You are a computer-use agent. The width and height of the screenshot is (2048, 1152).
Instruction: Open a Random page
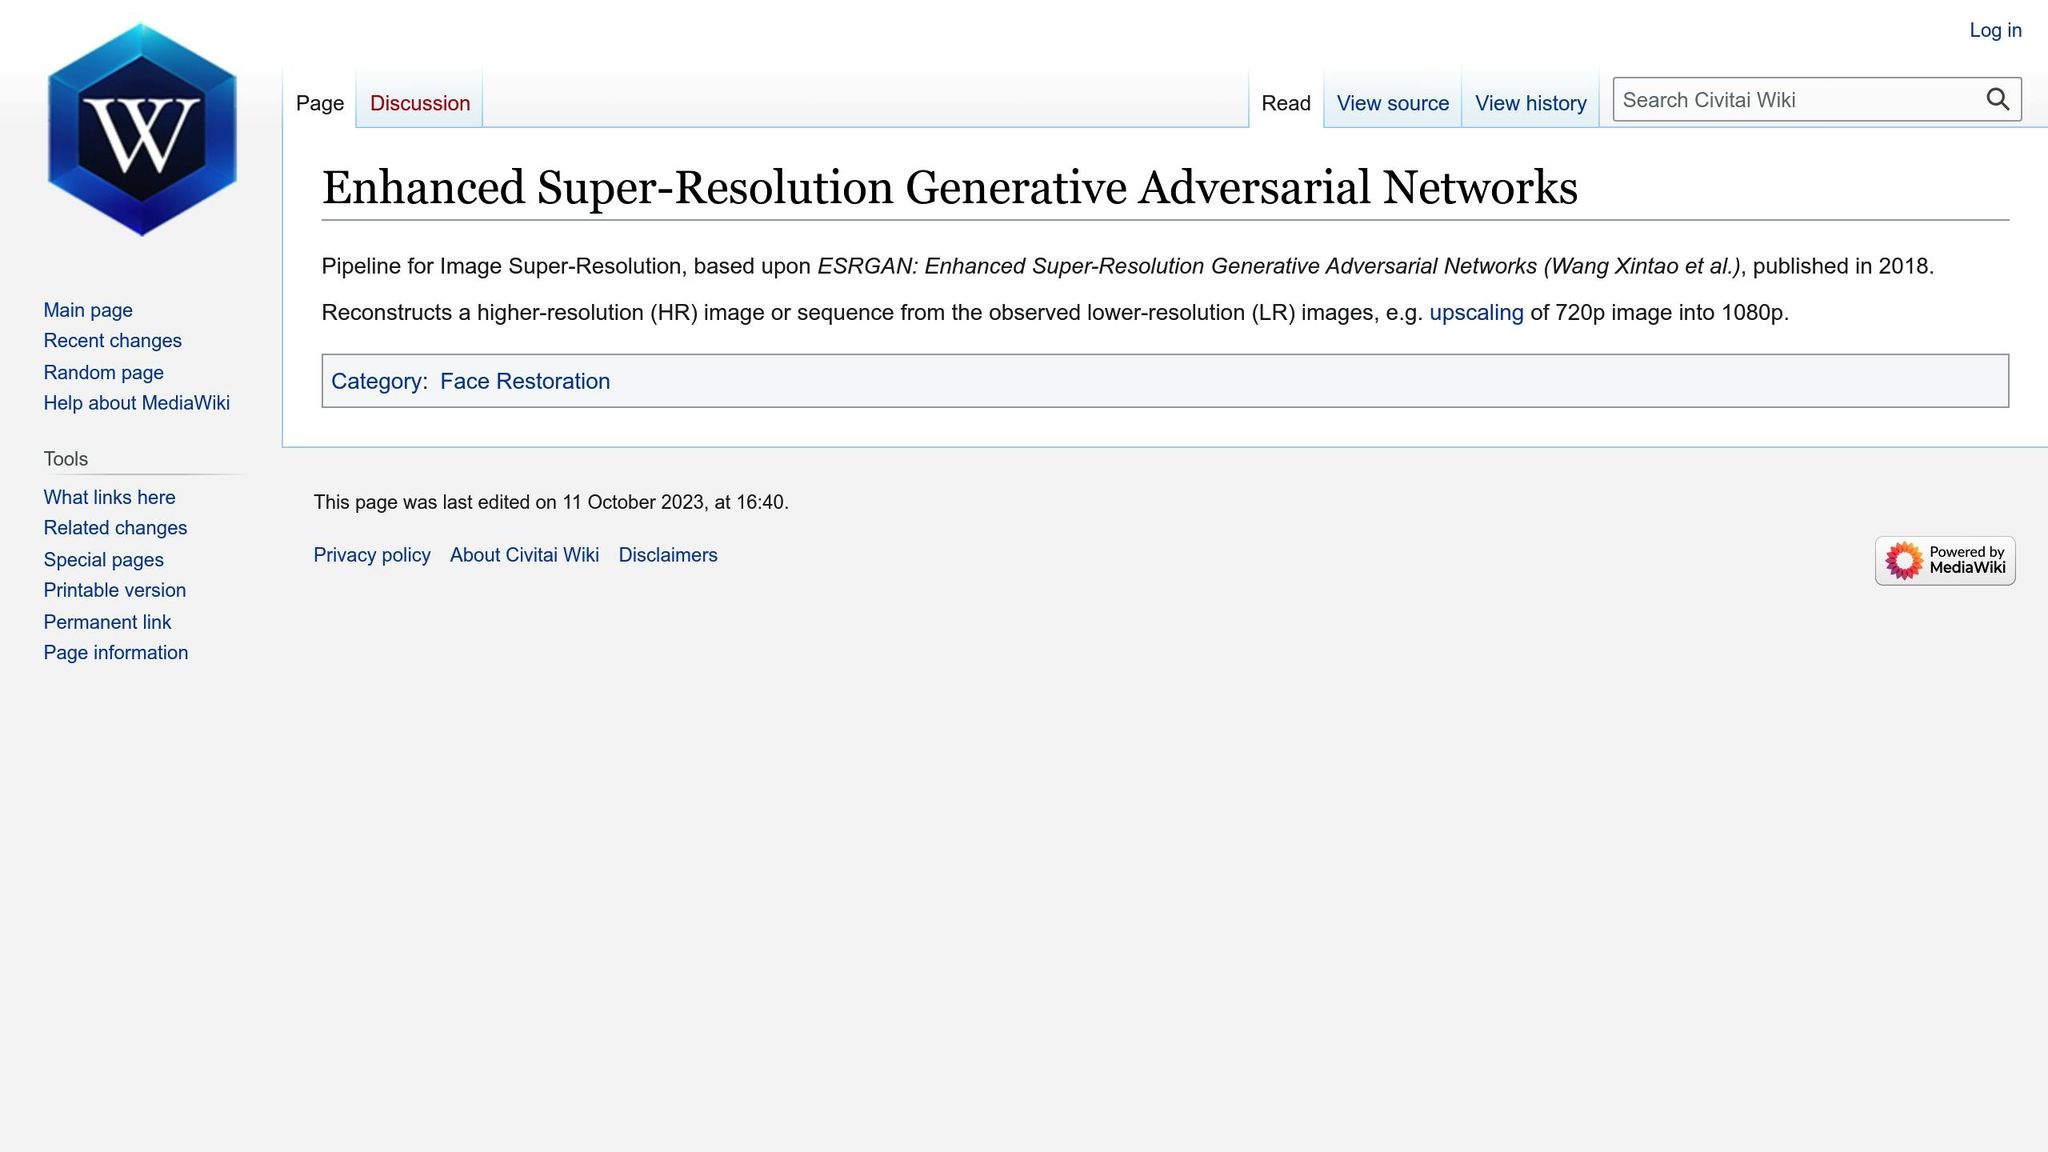103,372
